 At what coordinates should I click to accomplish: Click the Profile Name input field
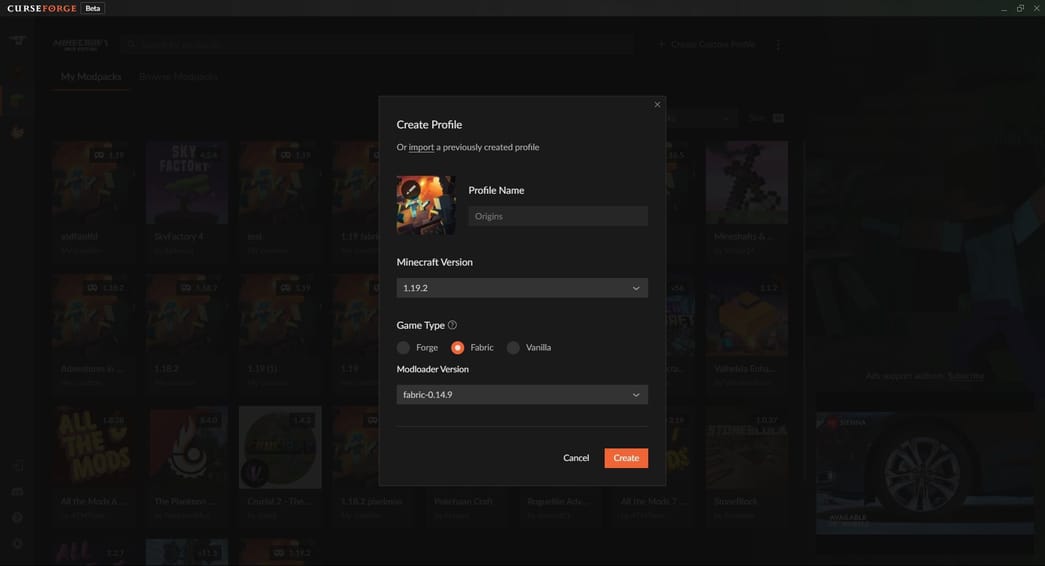(558, 216)
